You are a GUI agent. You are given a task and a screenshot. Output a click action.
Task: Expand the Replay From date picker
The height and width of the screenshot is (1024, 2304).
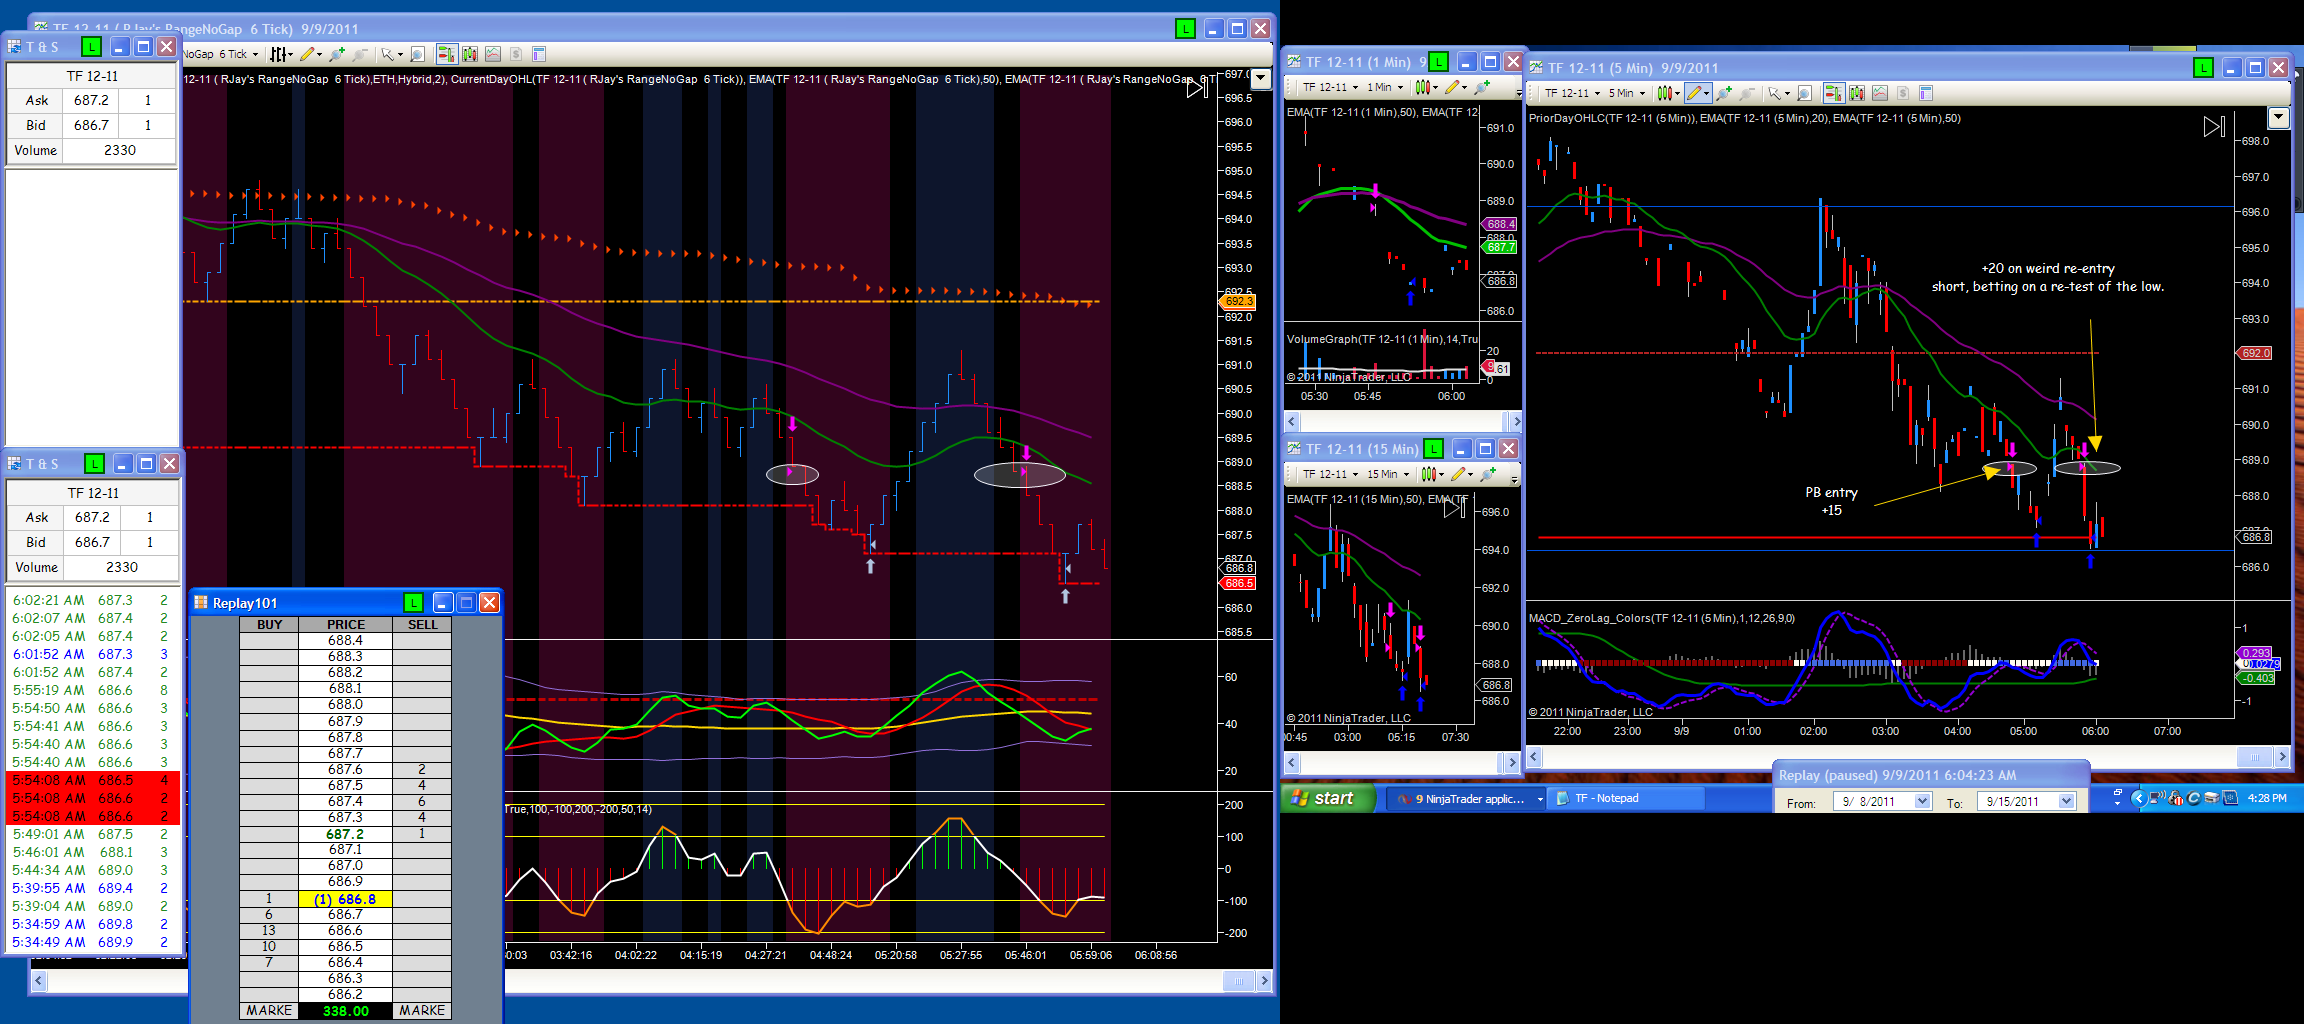1922,801
